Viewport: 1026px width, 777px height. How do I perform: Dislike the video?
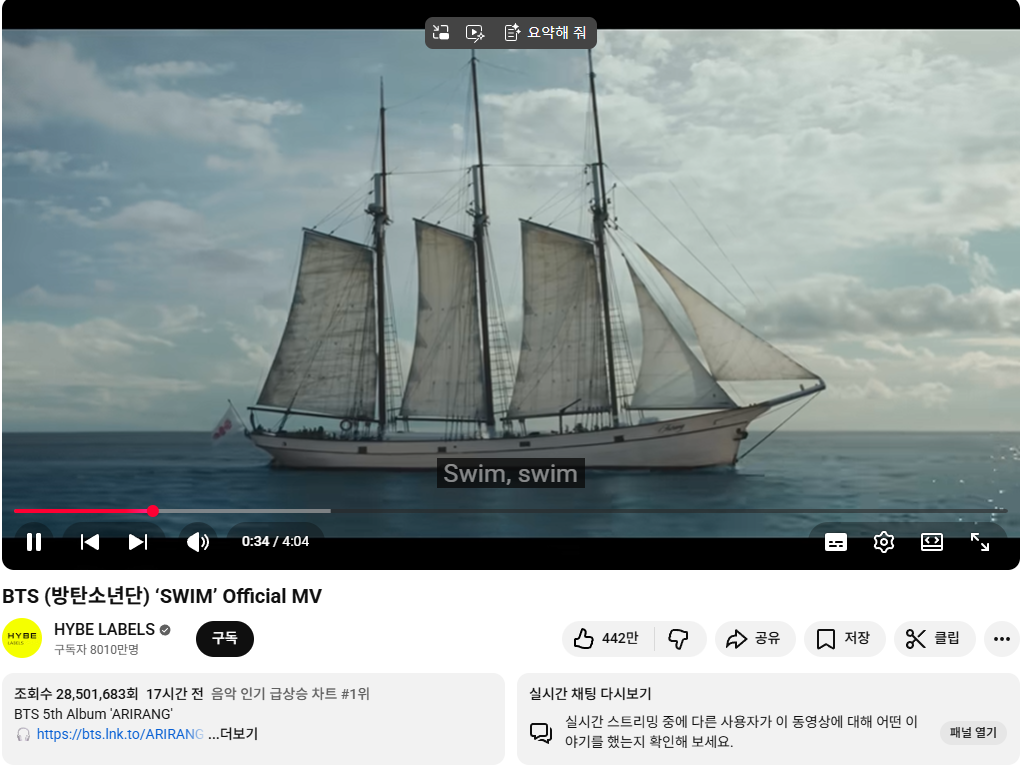[x=679, y=638]
